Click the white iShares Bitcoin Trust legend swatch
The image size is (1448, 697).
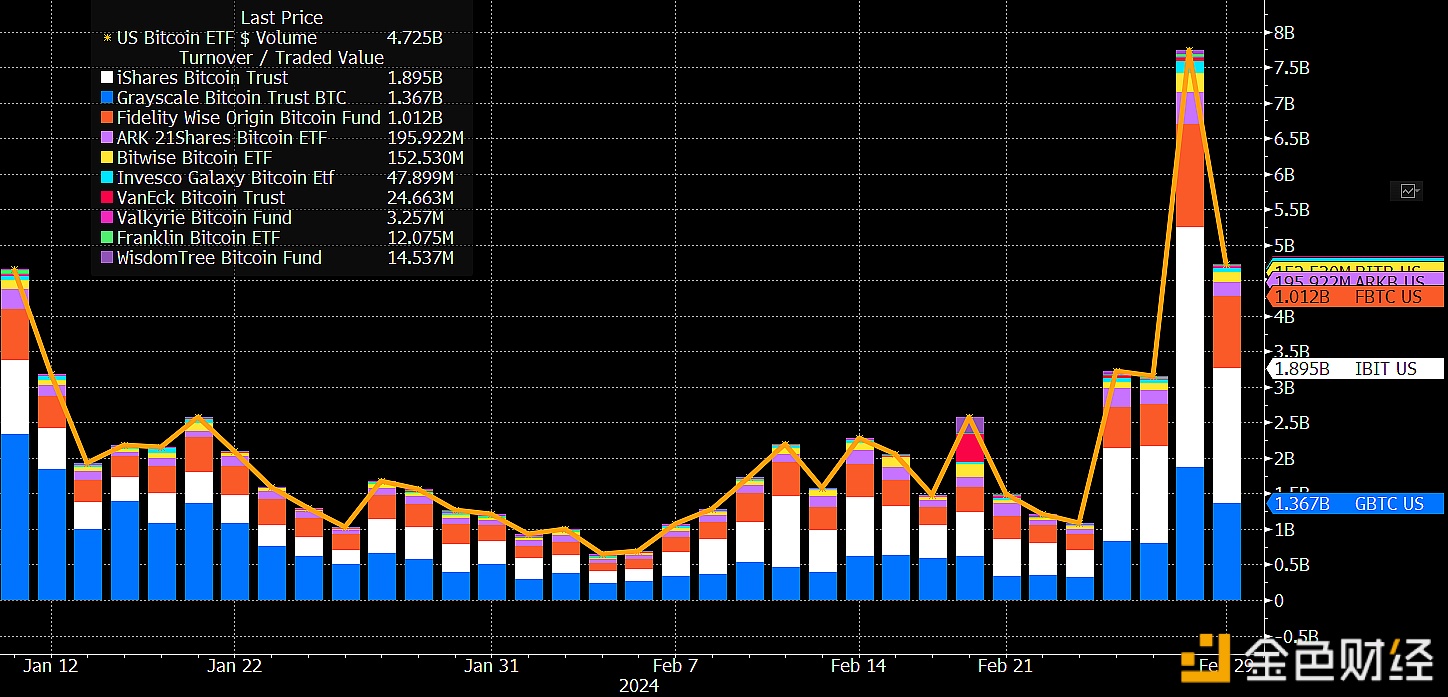click(107, 78)
